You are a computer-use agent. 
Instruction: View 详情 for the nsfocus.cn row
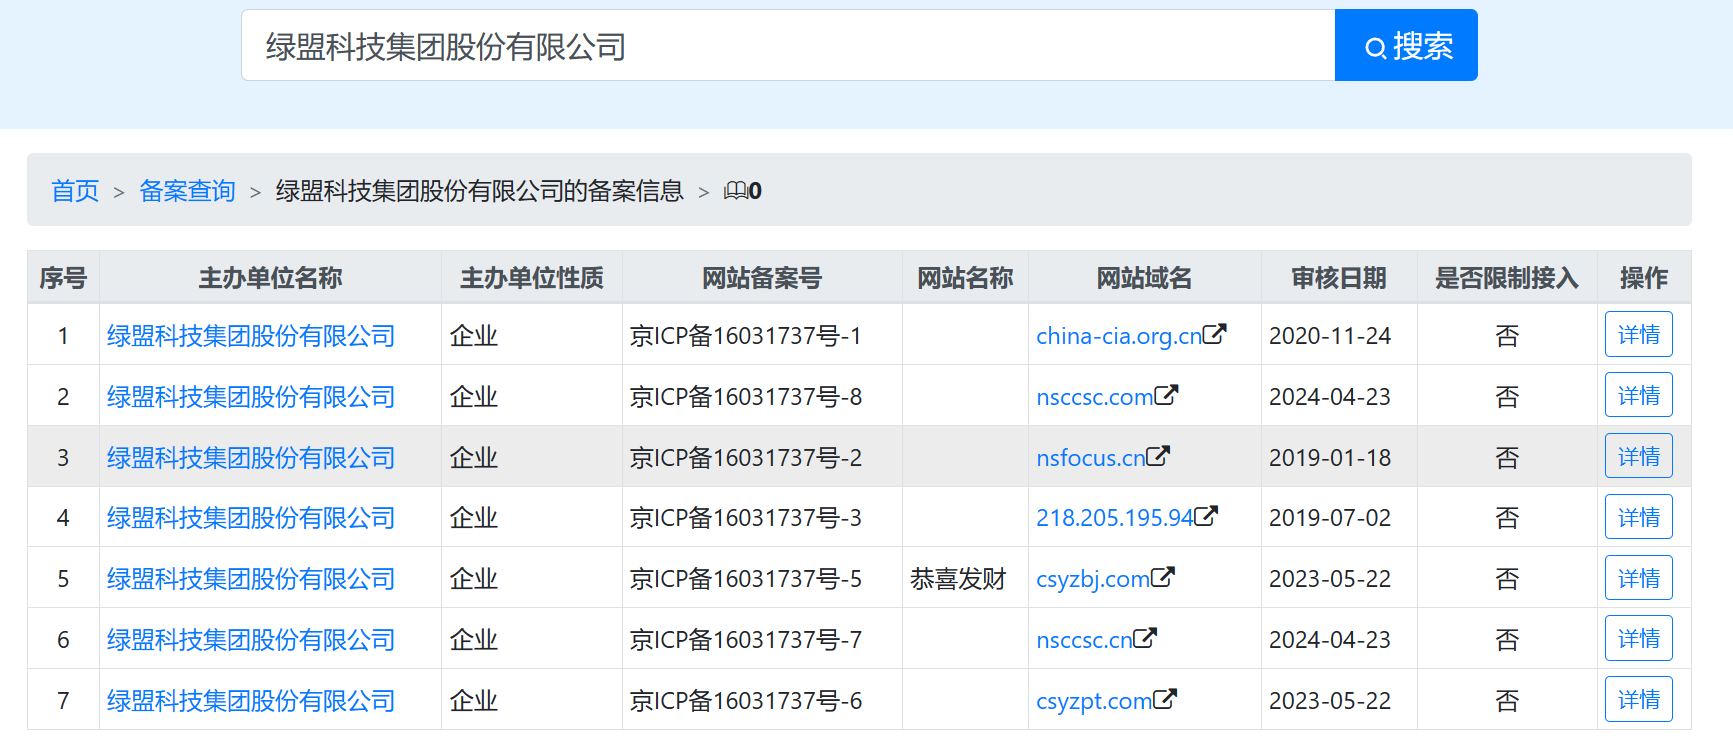point(1638,457)
